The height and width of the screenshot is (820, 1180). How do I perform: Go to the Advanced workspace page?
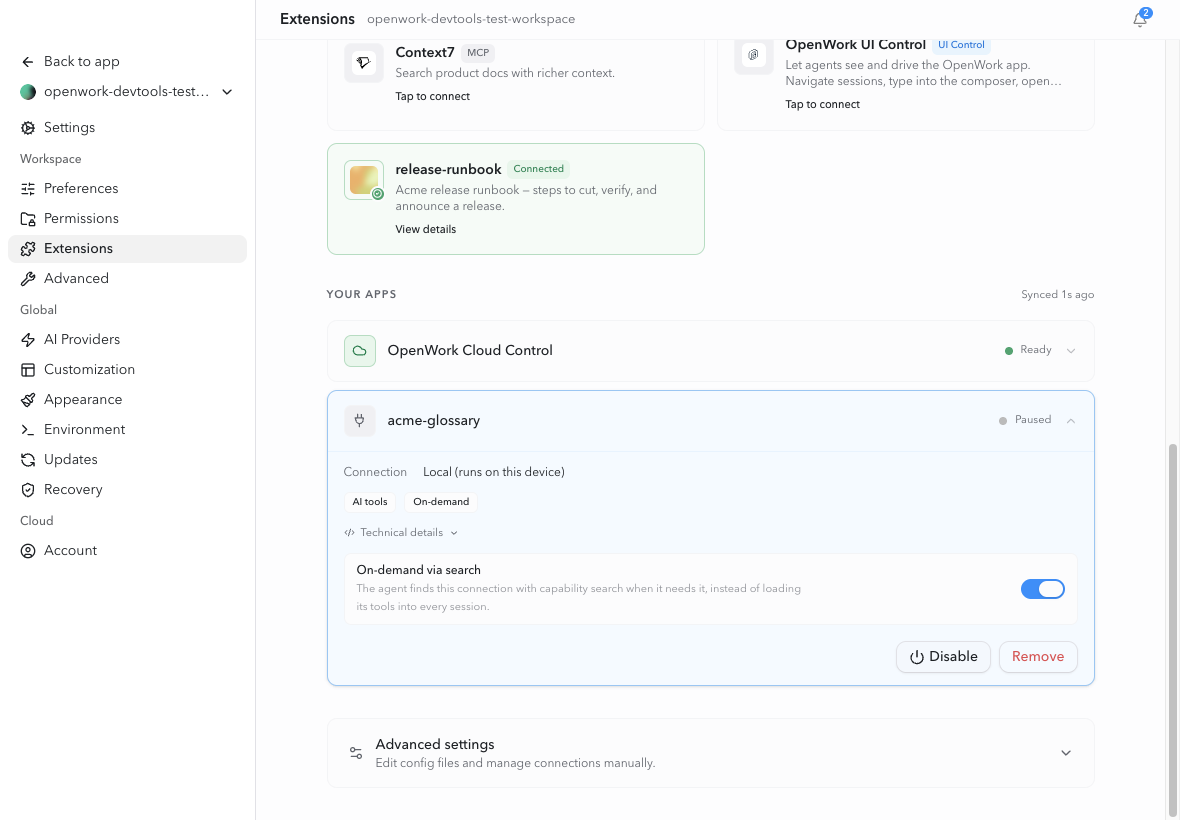coord(127,279)
